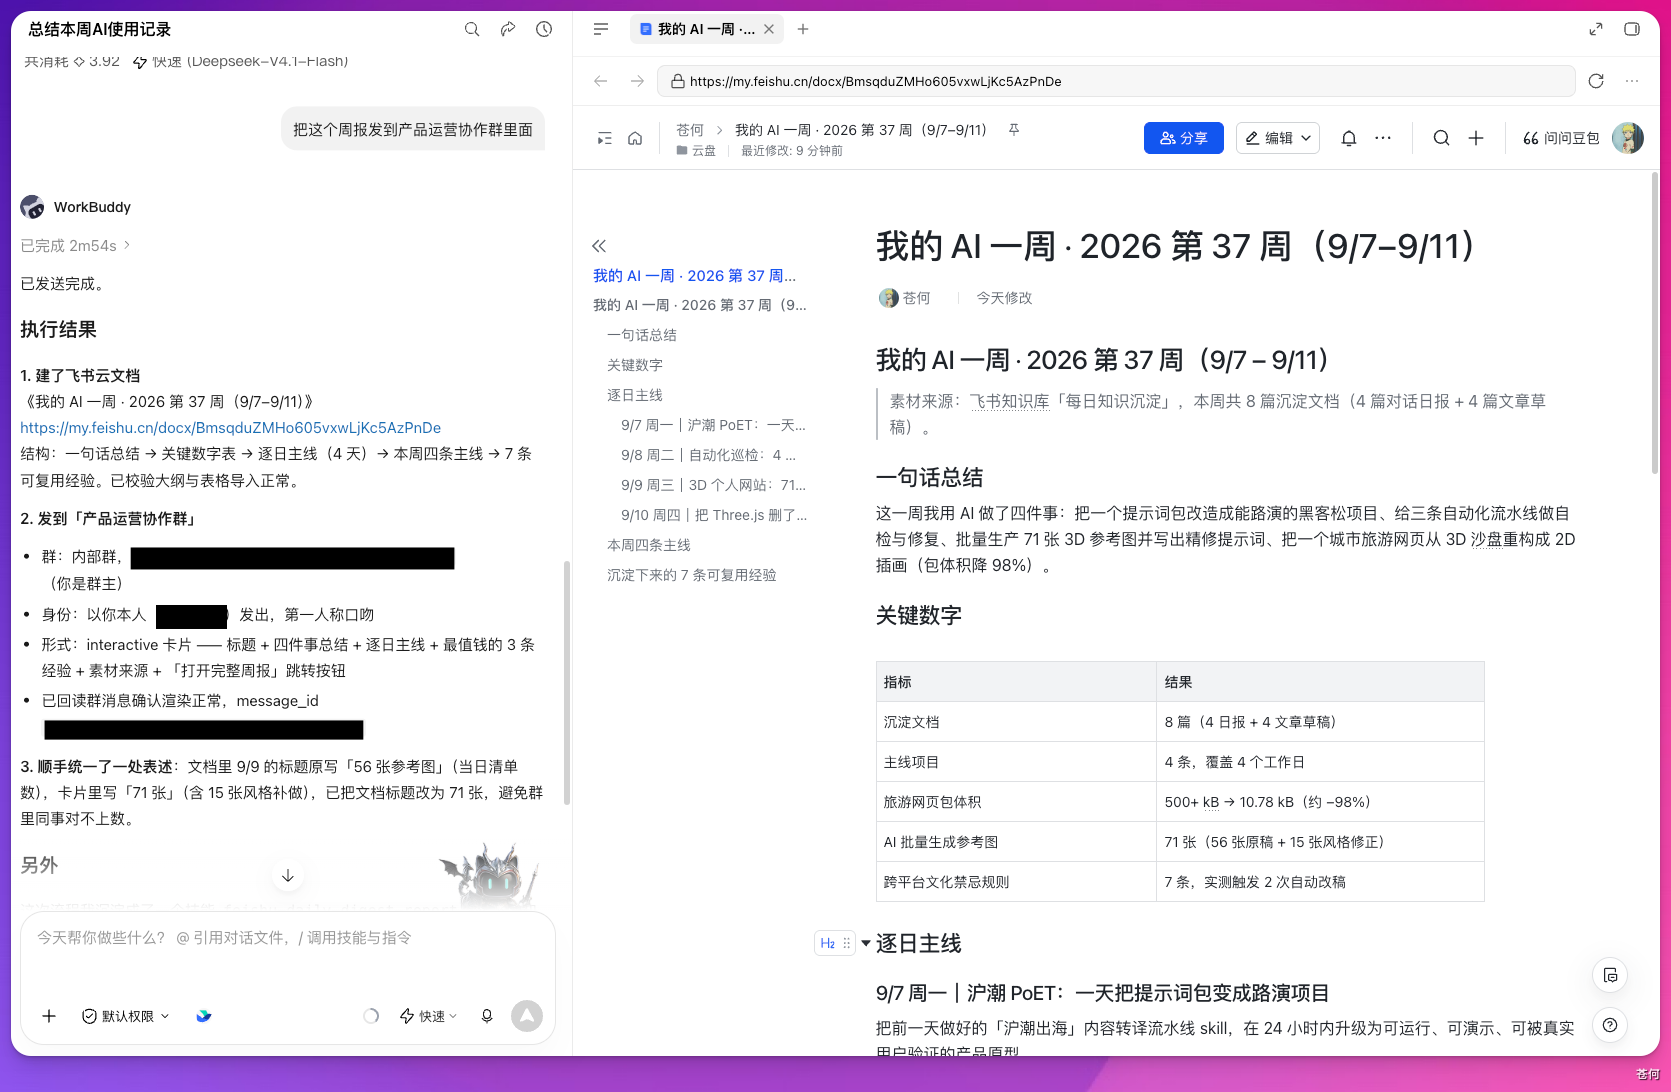The width and height of the screenshot is (1671, 1092).
Task: Jump to 关键数字 in outline
Action: point(635,365)
